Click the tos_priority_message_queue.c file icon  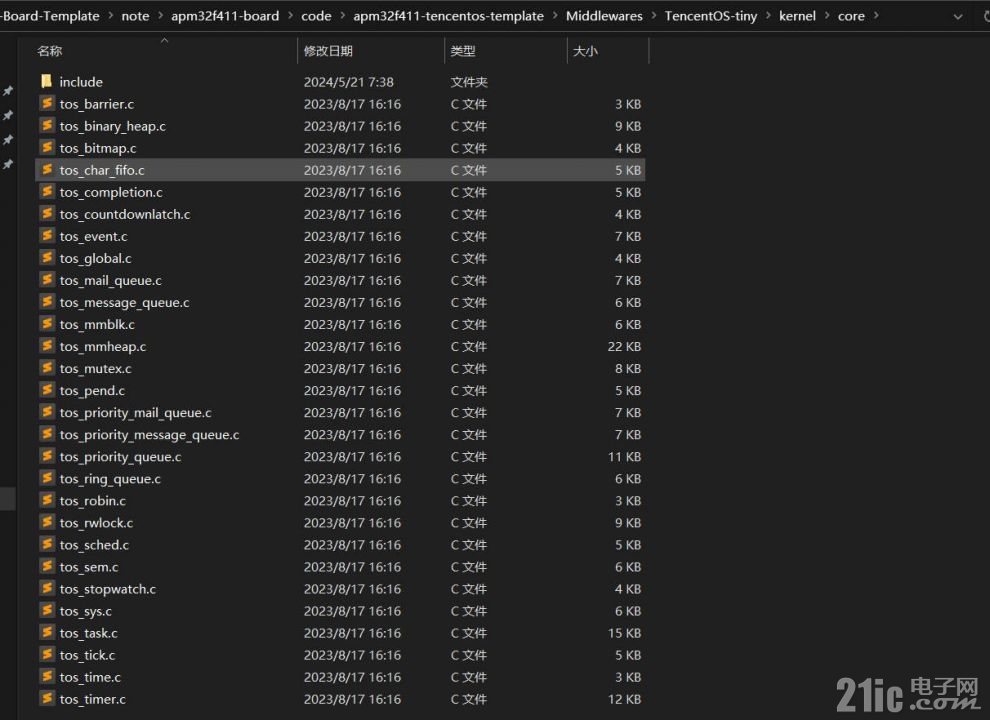[47, 434]
